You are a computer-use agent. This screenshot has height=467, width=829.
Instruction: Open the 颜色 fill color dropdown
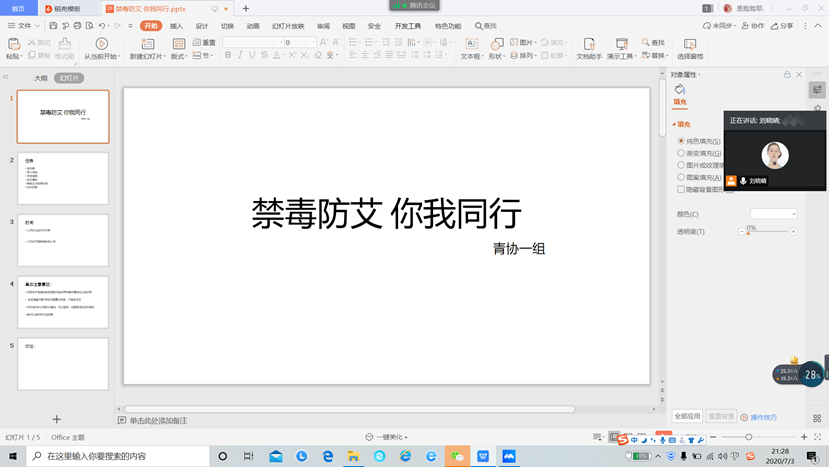(x=774, y=214)
